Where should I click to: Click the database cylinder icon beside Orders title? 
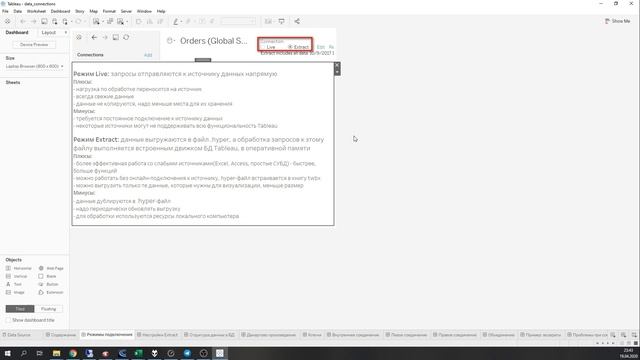pyautogui.click(x=170, y=40)
